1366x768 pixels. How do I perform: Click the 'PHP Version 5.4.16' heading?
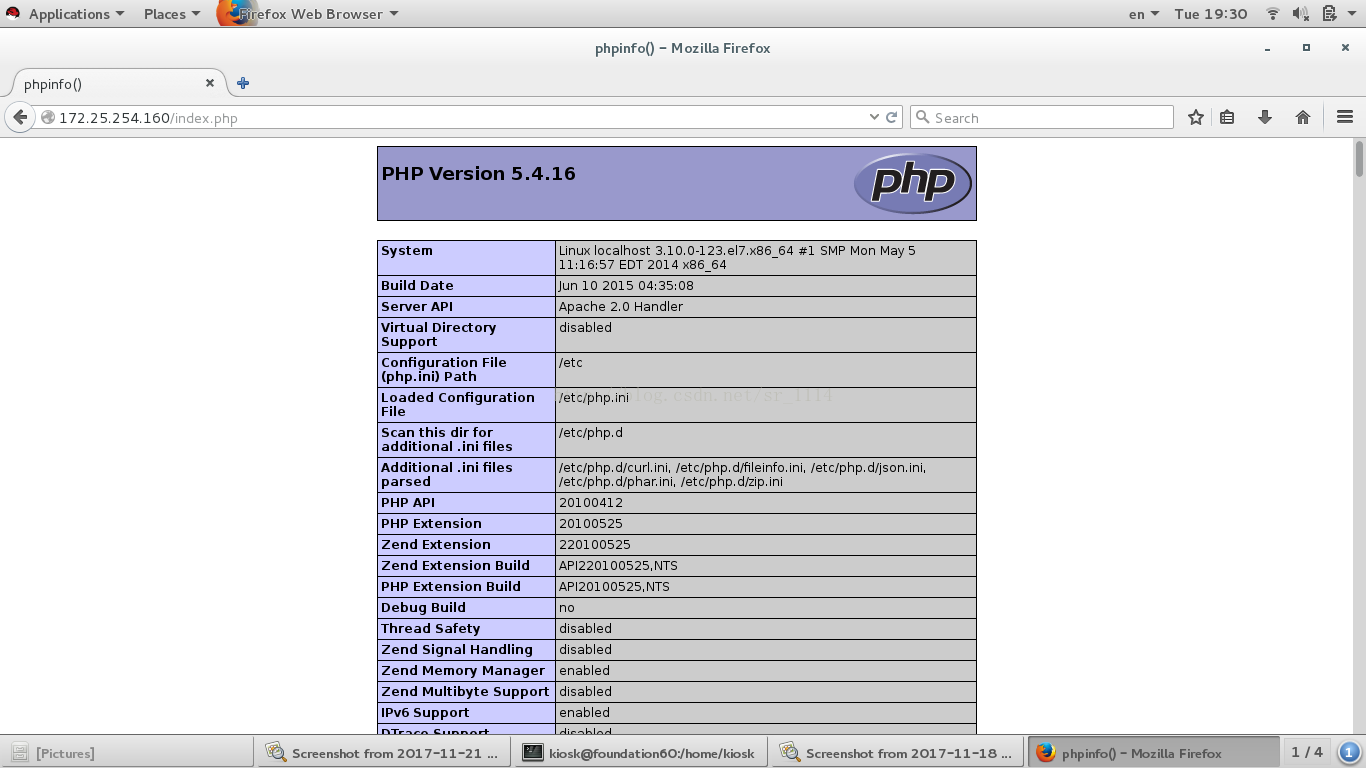478,173
